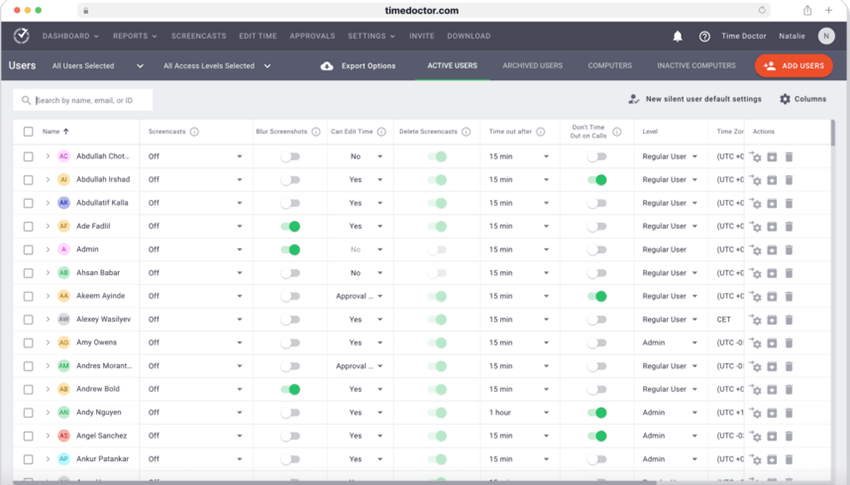Click Don't Time Out on Calls info icon
The width and height of the screenshot is (850, 485).
click(x=617, y=132)
